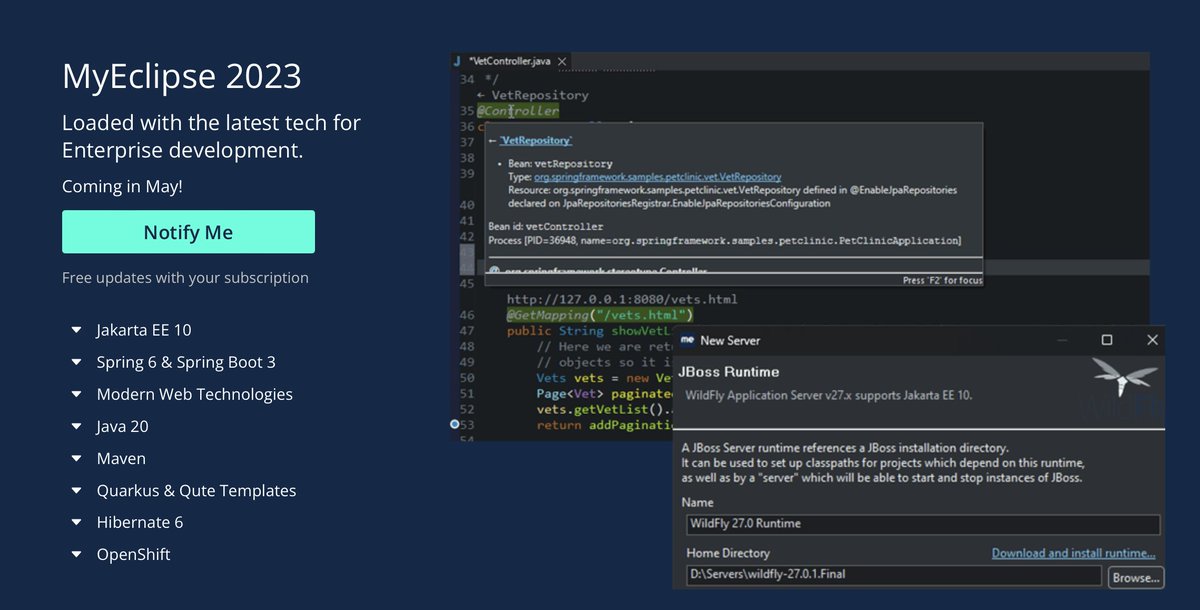Close the VetController.java tab
This screenshot has width=1200, height=610.
coord(563,60)
